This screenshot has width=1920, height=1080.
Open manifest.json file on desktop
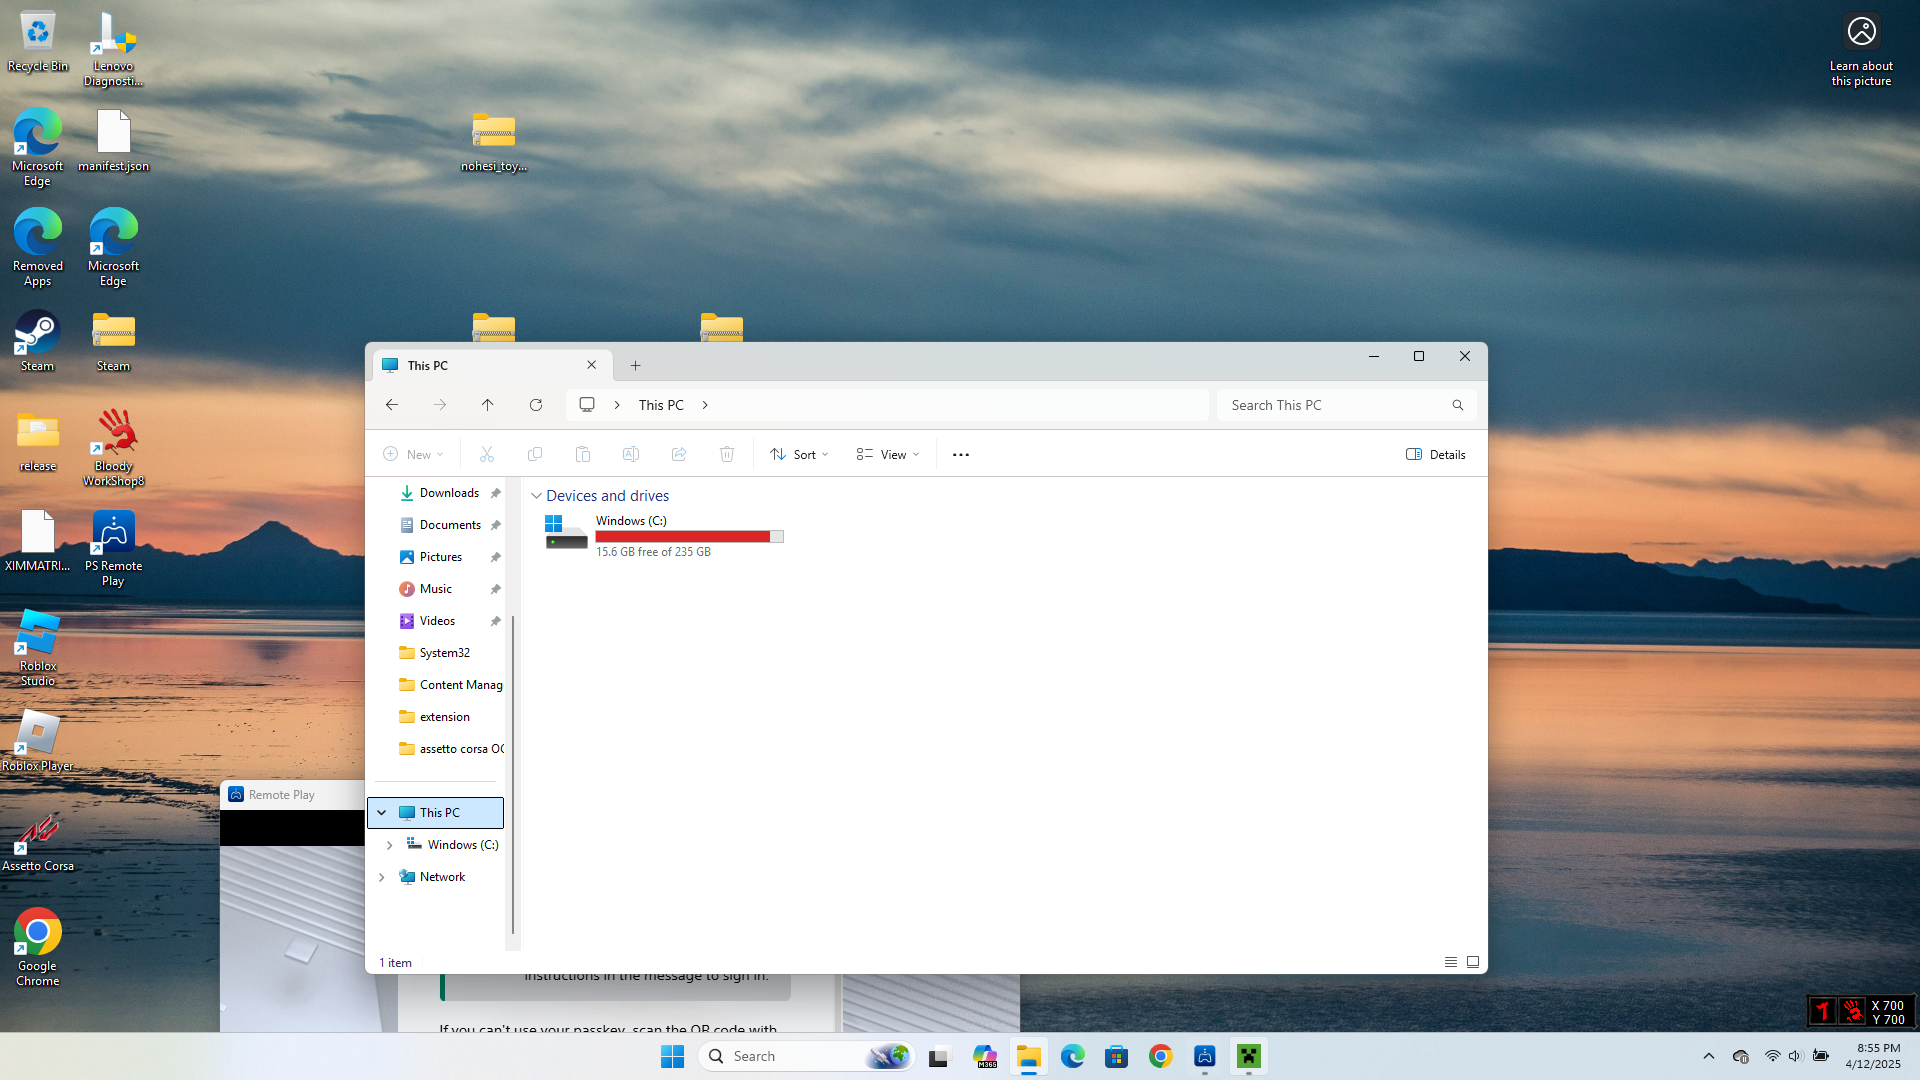click(114, 142)
